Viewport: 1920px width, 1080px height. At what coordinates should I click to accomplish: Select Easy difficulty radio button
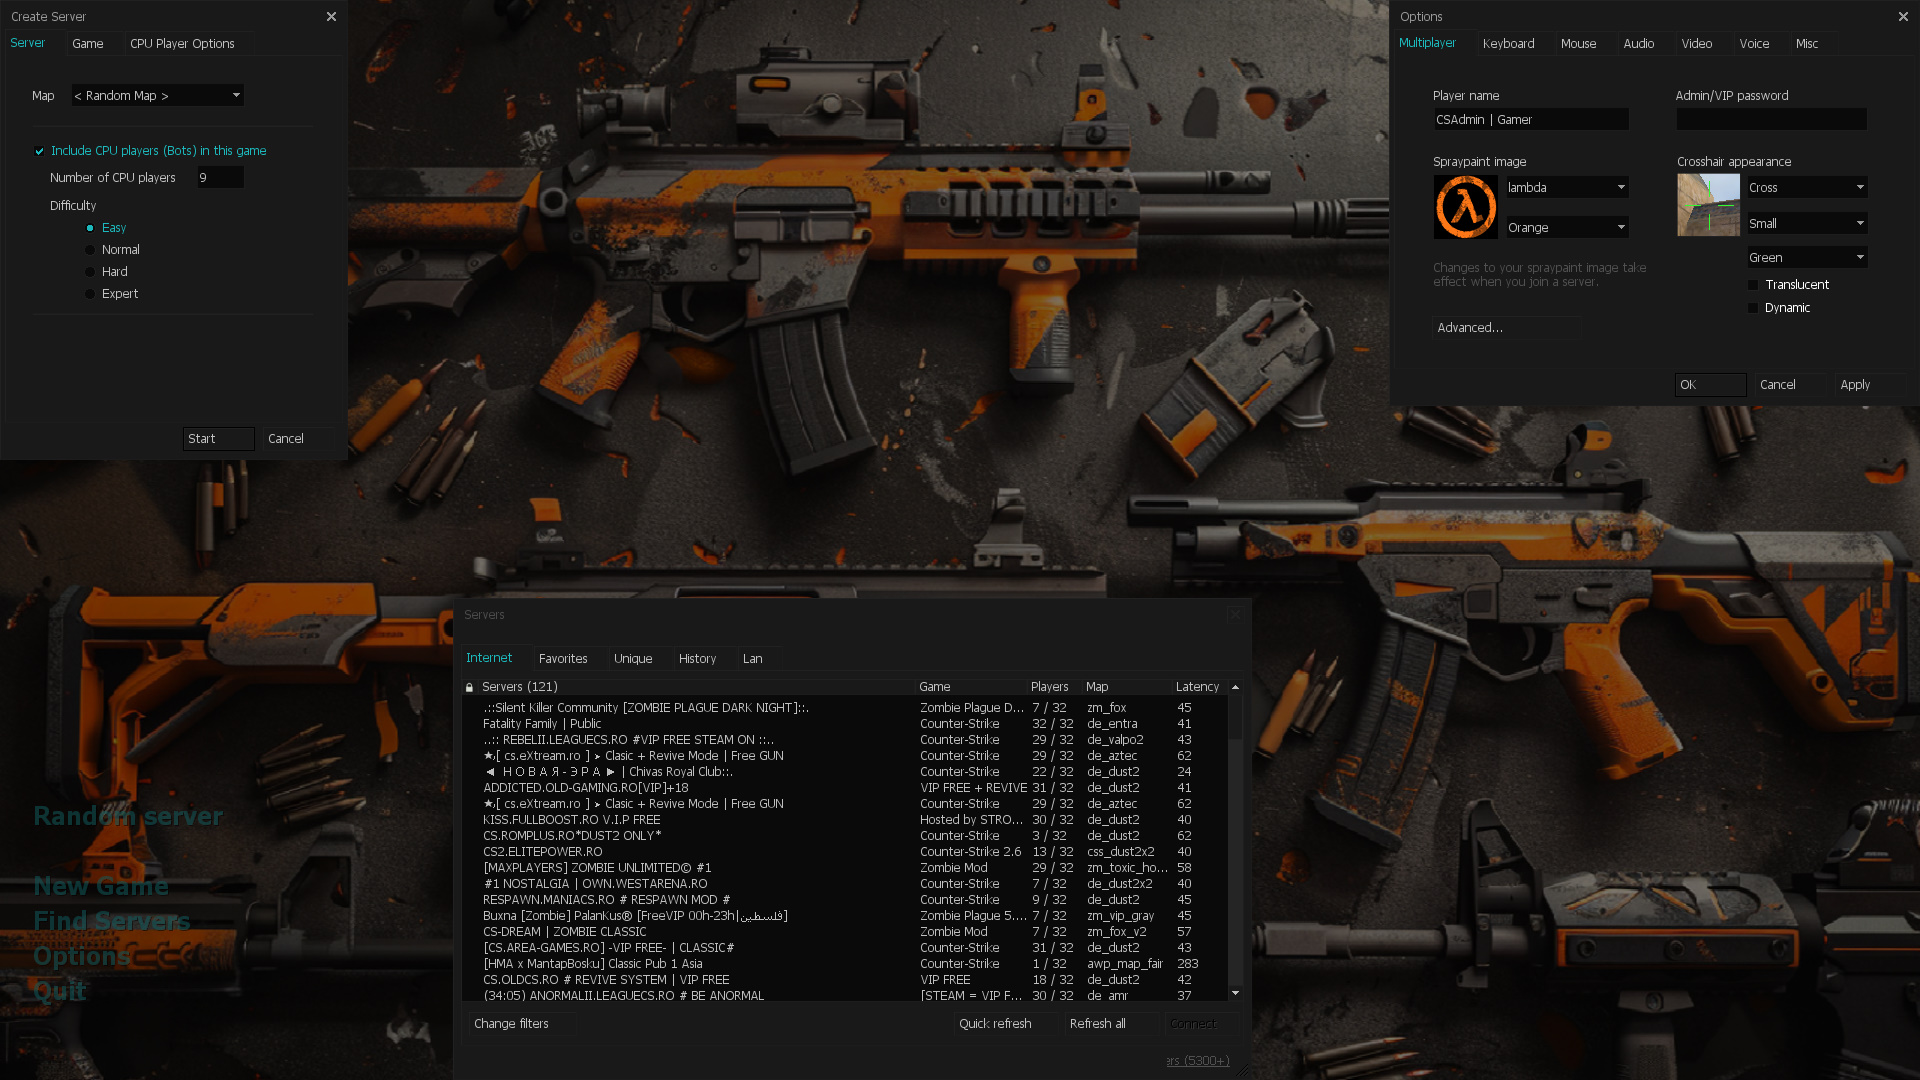coord(90,228)
